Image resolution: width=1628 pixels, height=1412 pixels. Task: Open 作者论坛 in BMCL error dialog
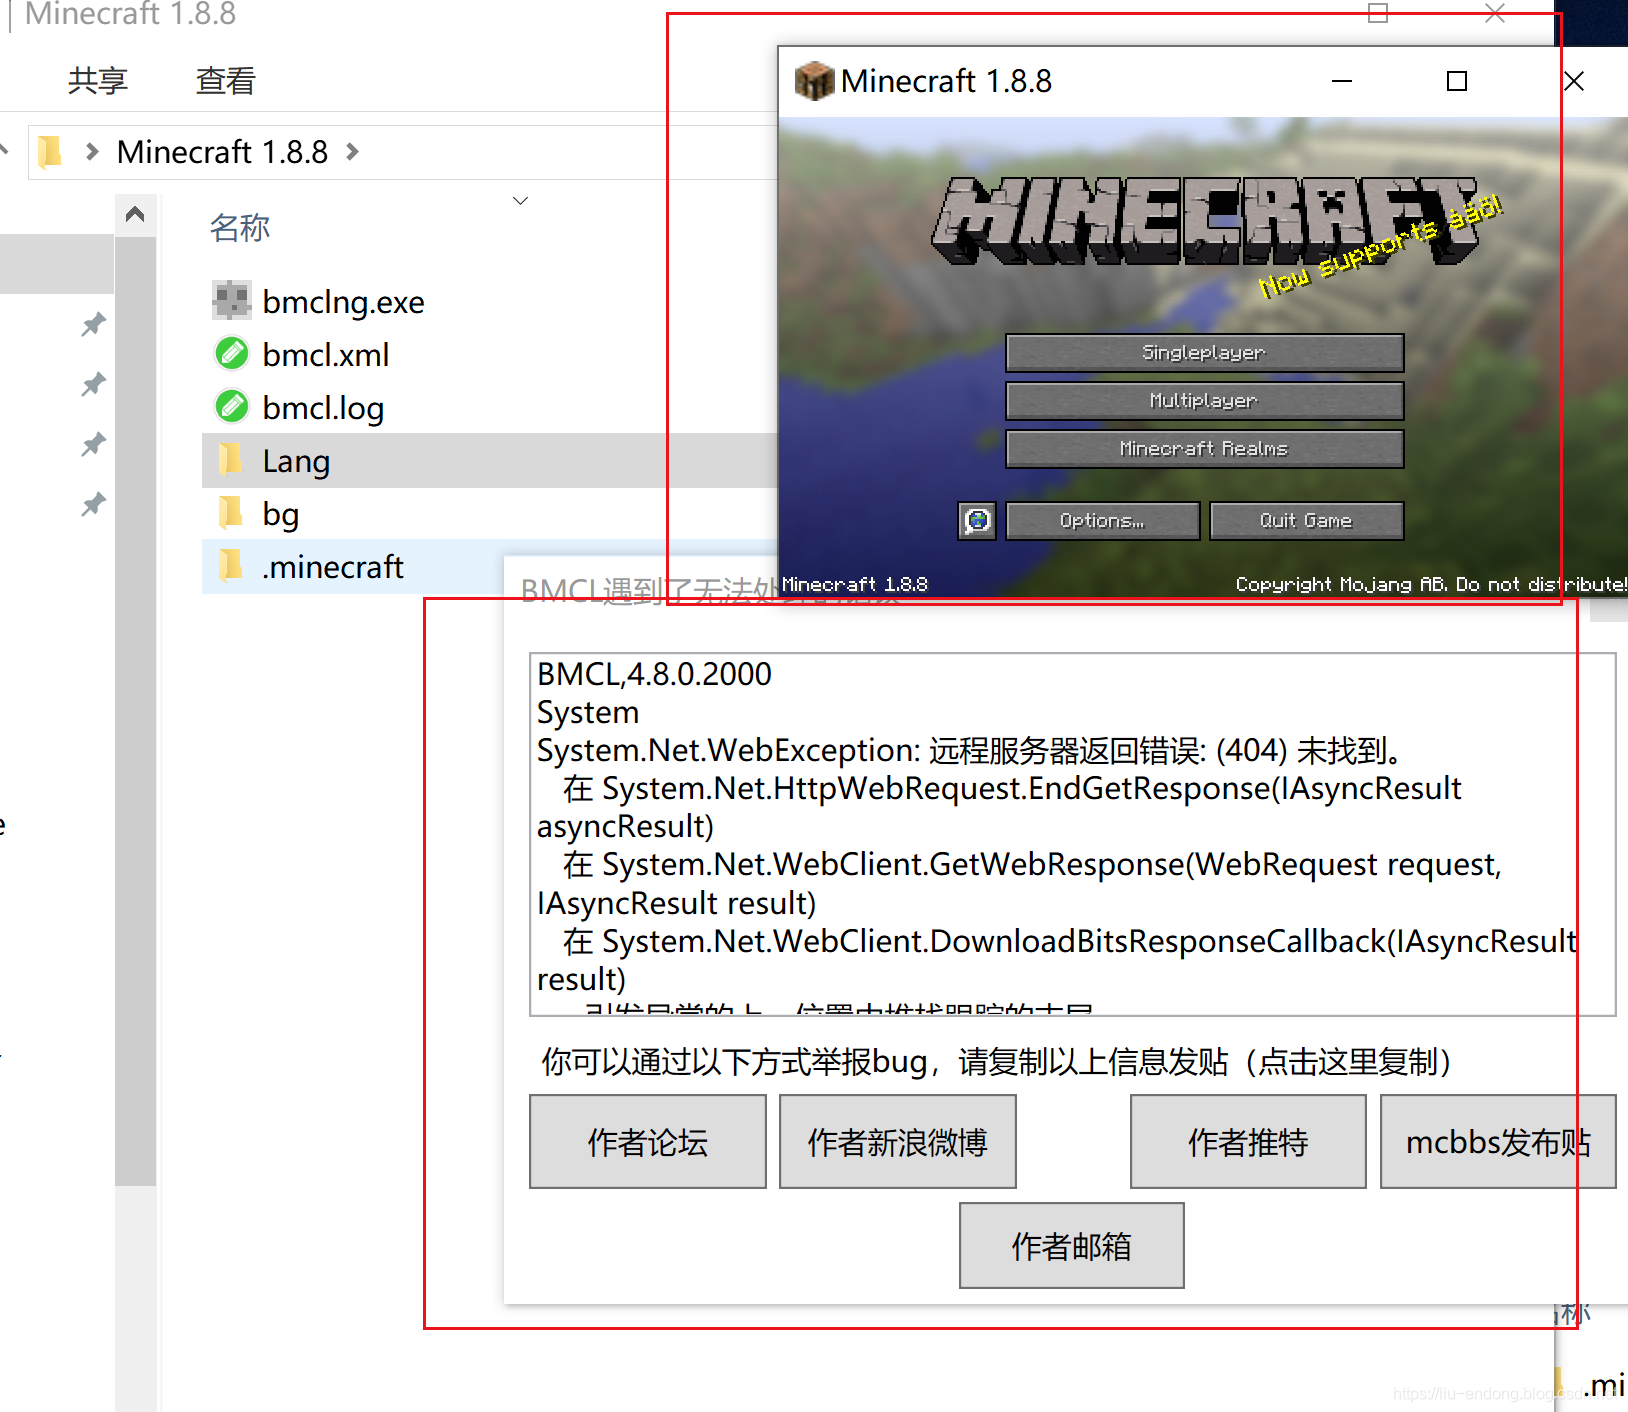648,1141
